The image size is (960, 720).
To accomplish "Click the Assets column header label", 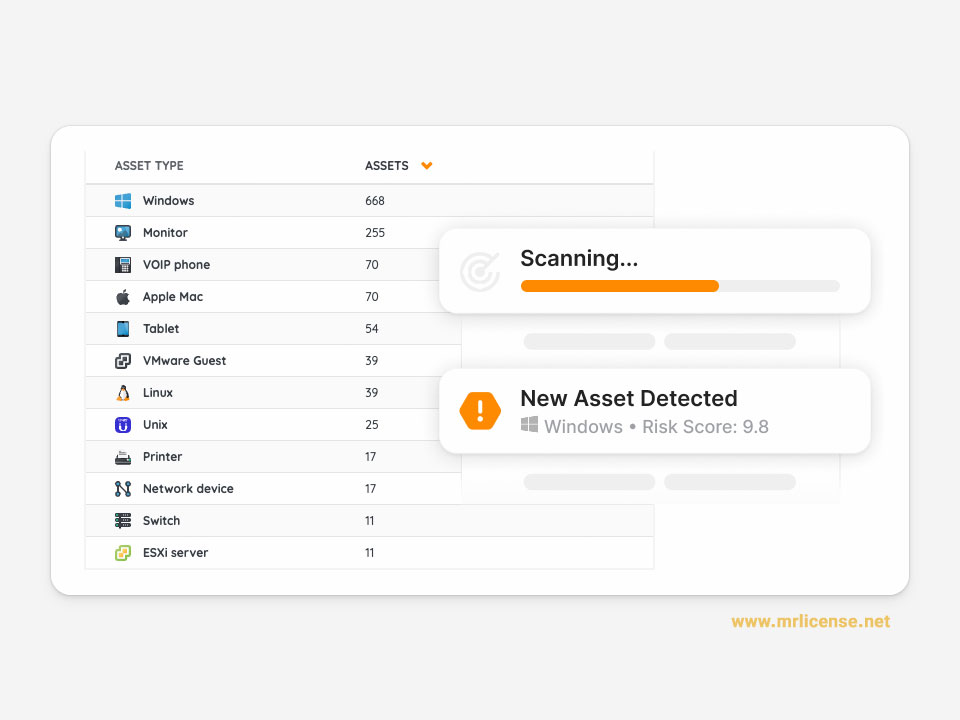I will tap(386, 166).
